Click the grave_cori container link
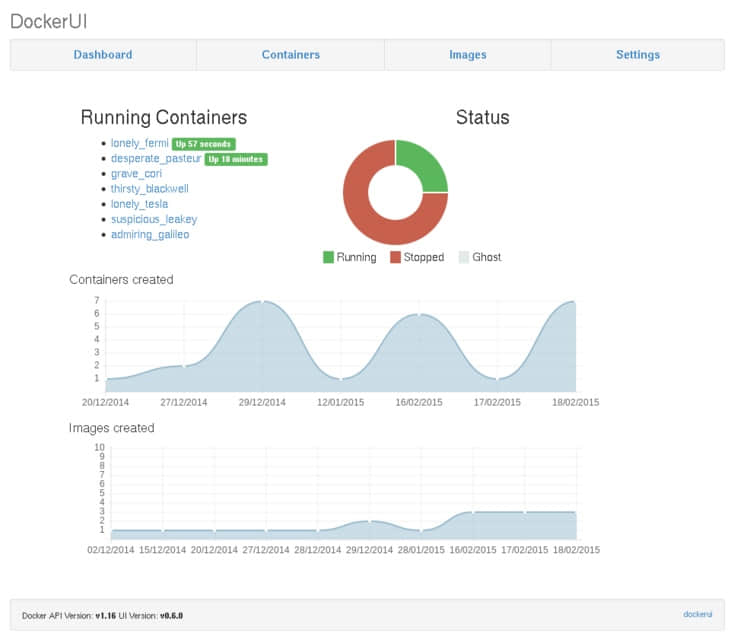Screen dimensions: 734x644 136,174
